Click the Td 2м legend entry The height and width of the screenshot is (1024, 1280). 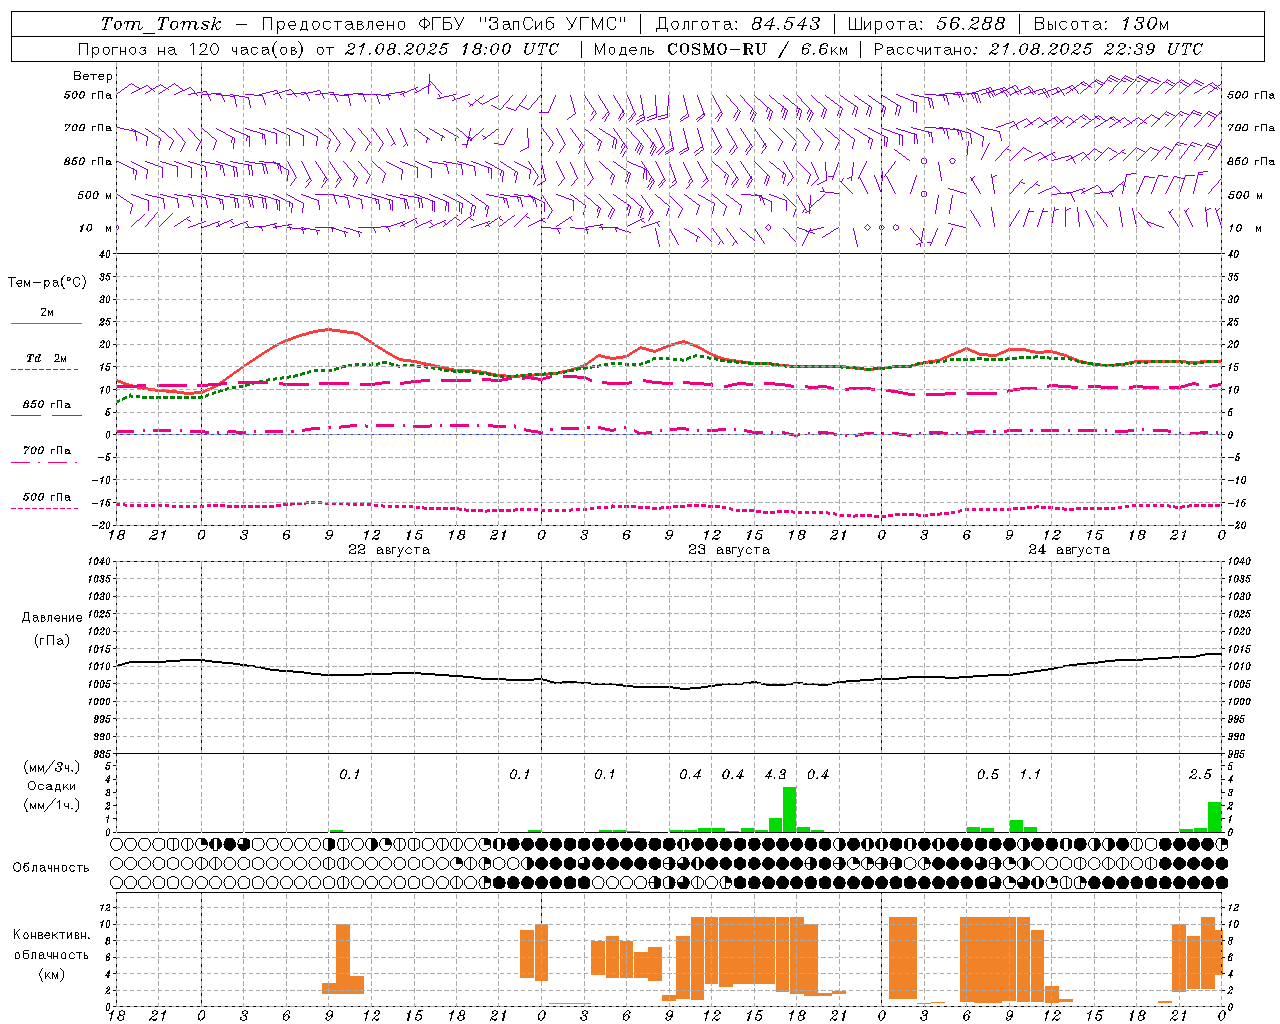click(47, 358)
